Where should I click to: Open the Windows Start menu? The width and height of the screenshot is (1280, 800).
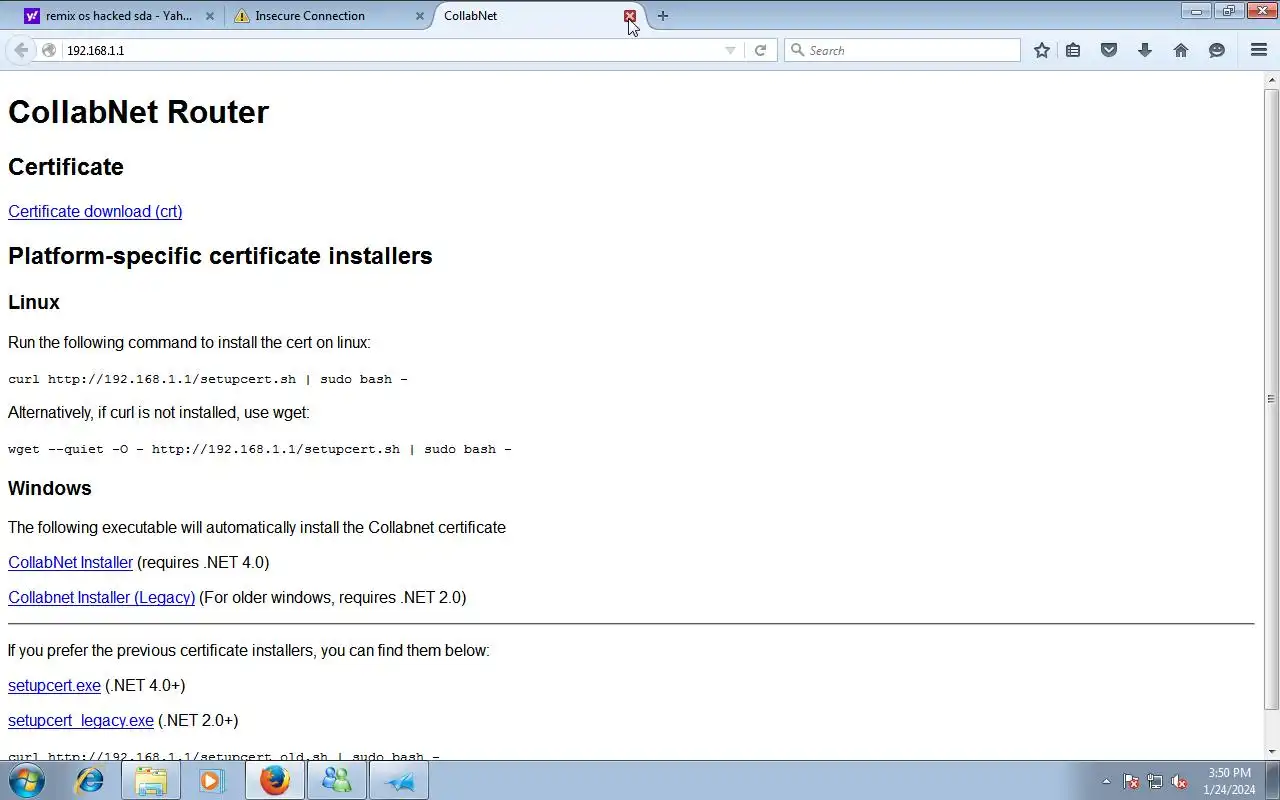tap(26, 780)
